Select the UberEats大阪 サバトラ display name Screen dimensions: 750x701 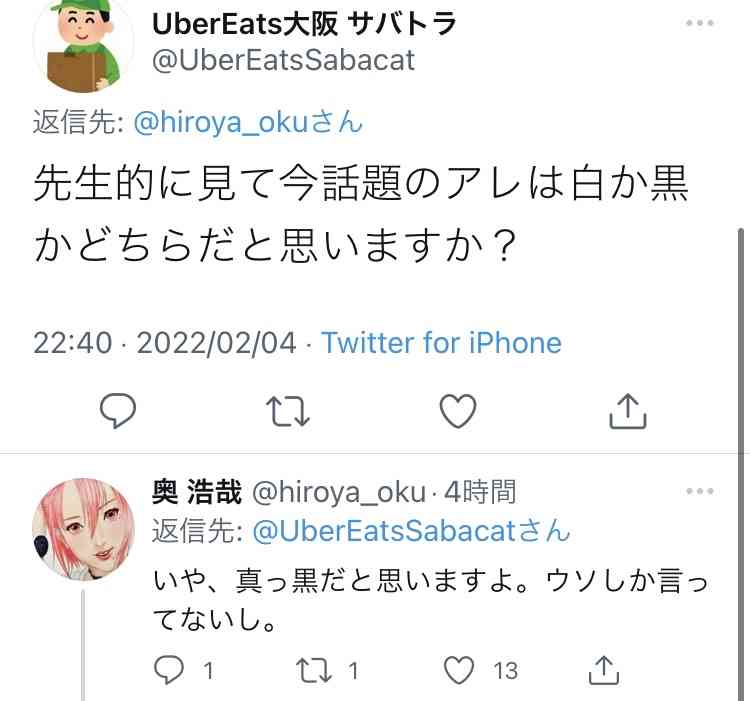304,23
